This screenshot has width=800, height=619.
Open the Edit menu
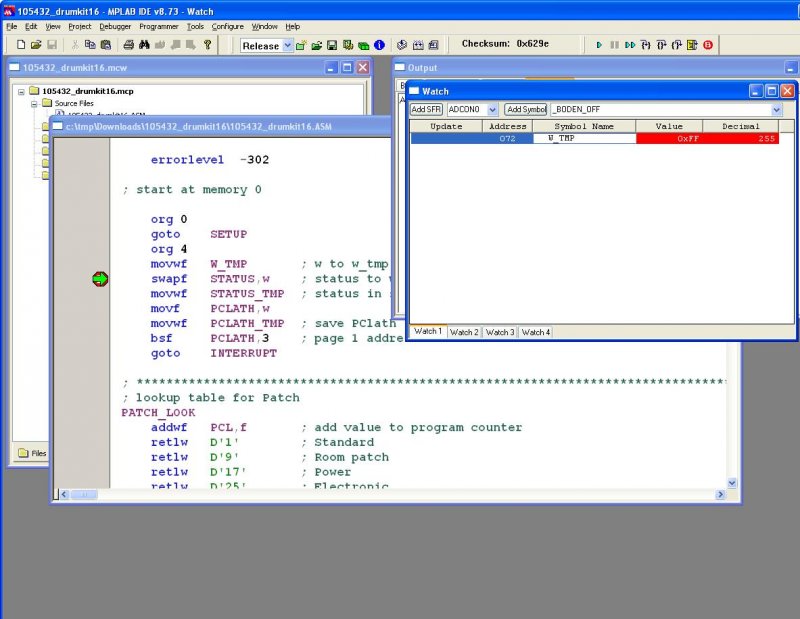click(31, 27)
